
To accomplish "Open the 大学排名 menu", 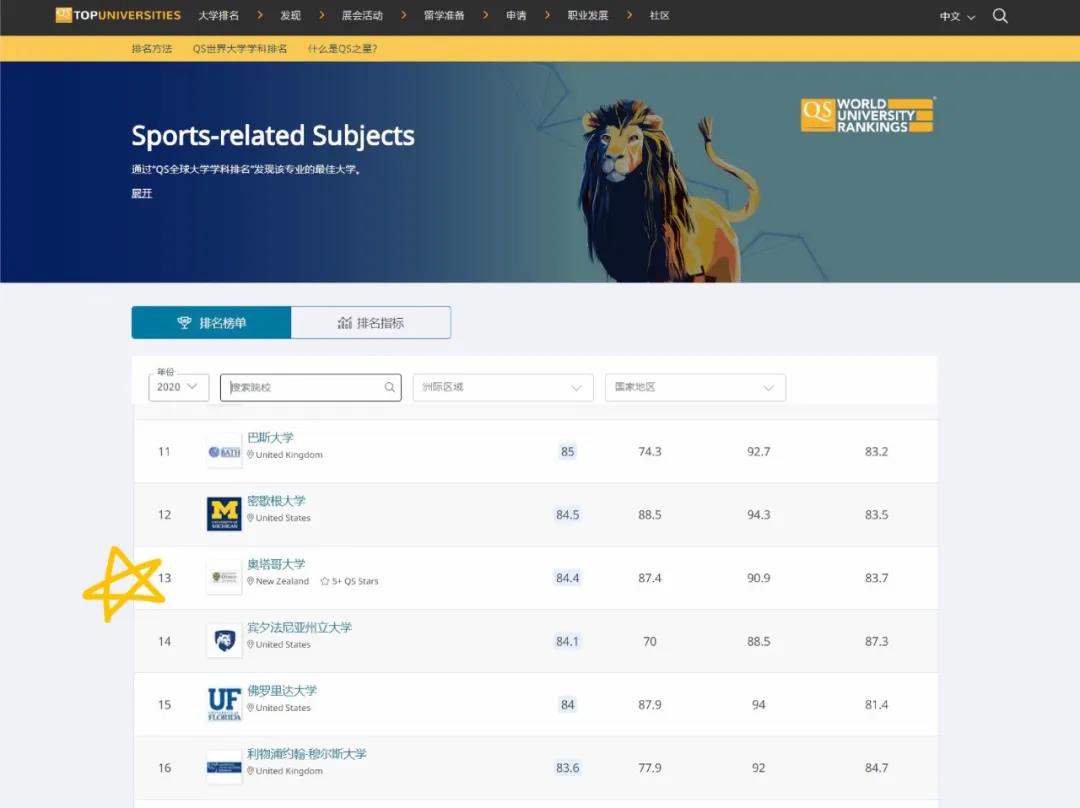I will coord(218,16).
